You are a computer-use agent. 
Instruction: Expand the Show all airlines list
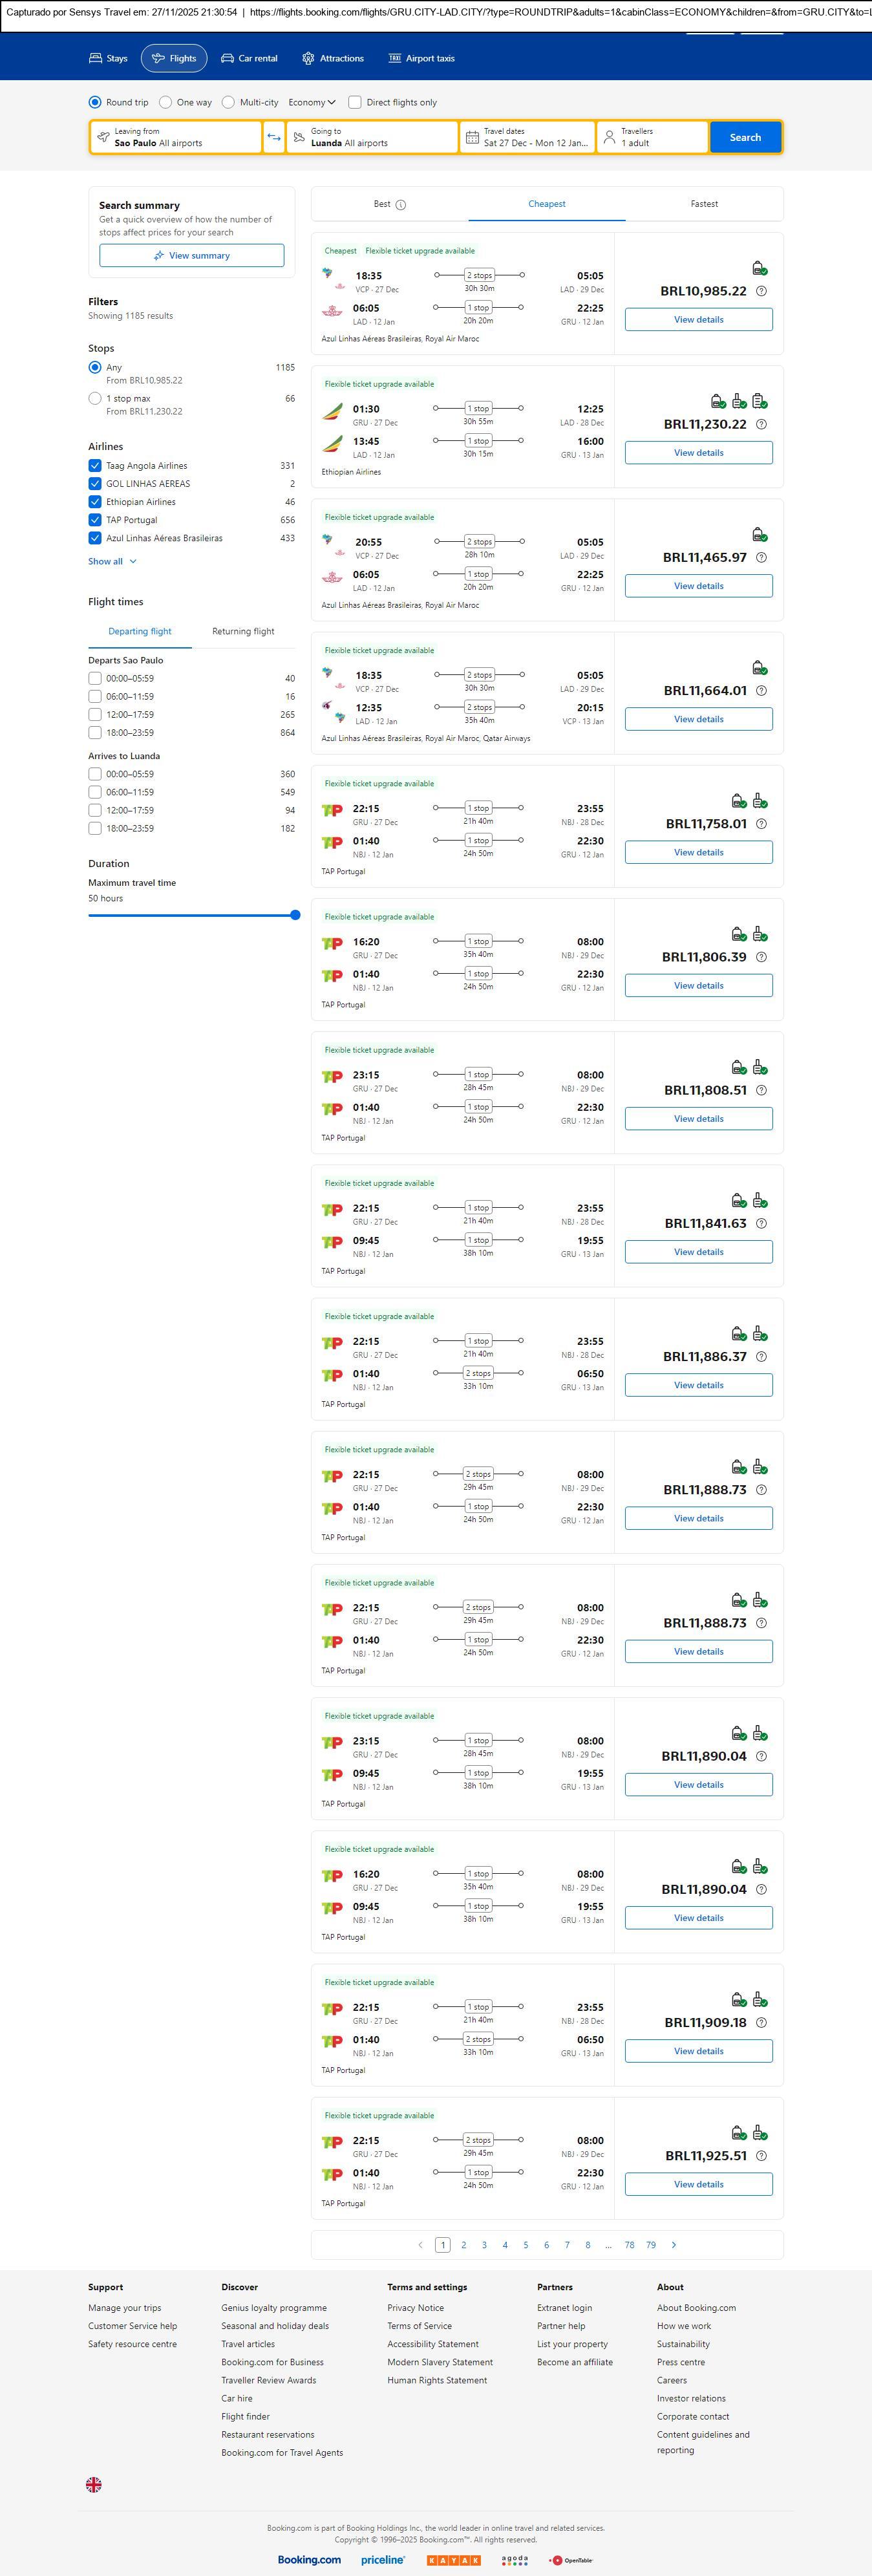tap(112, 561)
